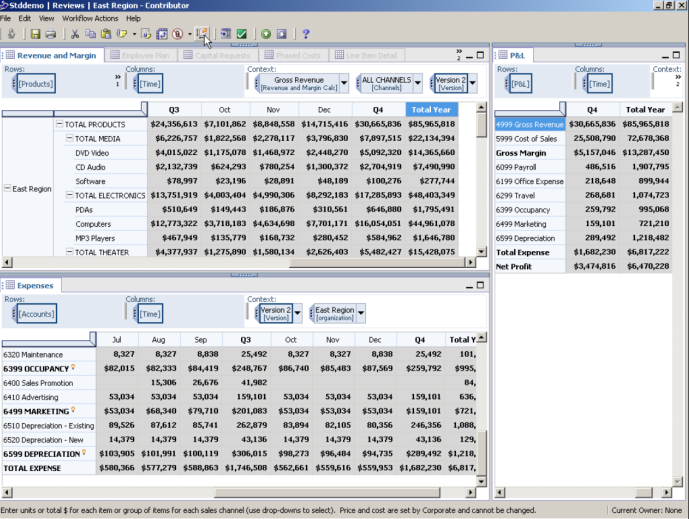
Task: Click the document with note toolbar icon
Action: click(x=146, y=34)
